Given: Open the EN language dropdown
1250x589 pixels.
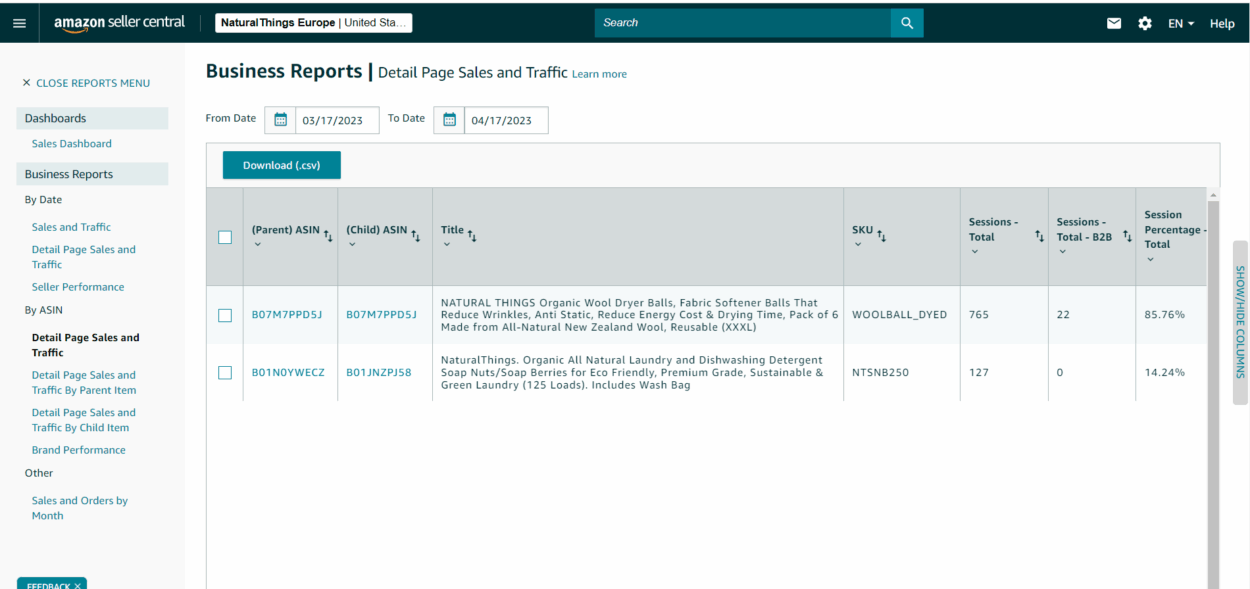Looking at the screenshot, I should 1180,22.
